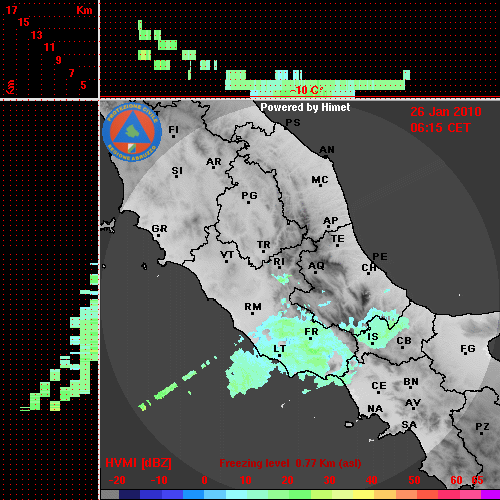Image resolution: width=500 pixels, height=500 pixels.
Task: Click the TE city label
Action: 338,239
